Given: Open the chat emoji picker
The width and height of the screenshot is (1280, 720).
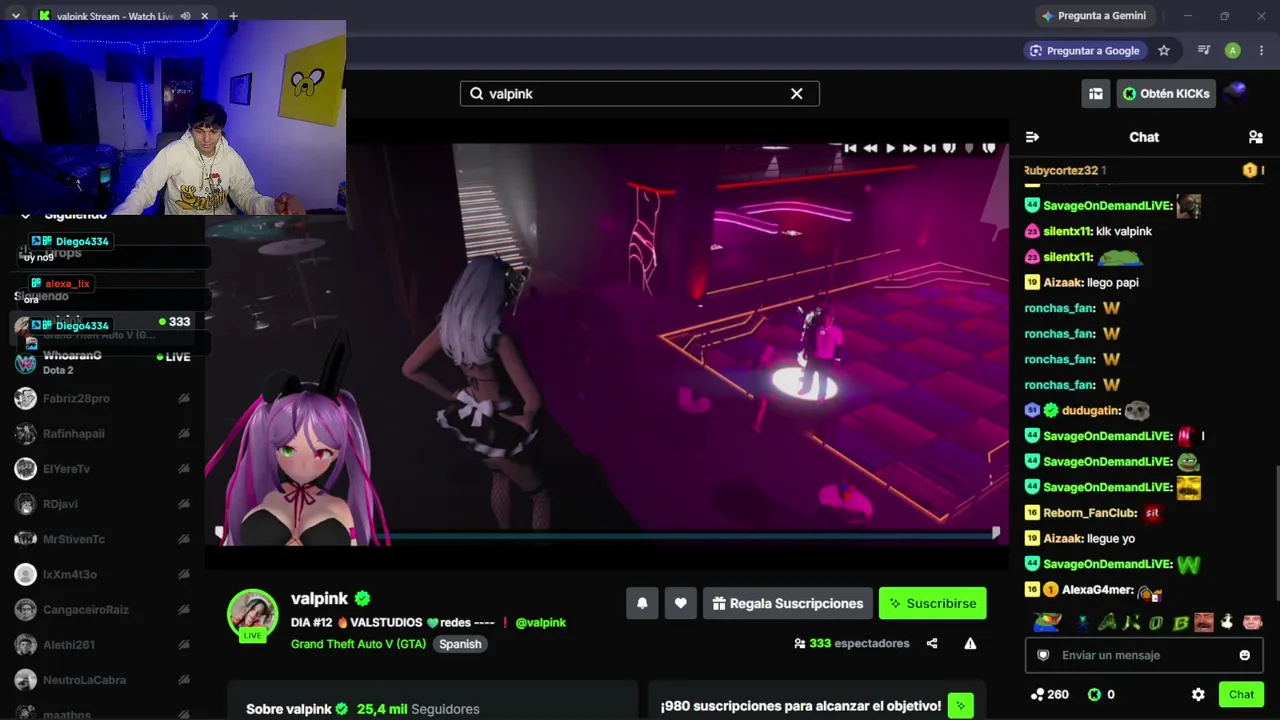Looking at the screenshot, I should tap(1245, 655).
